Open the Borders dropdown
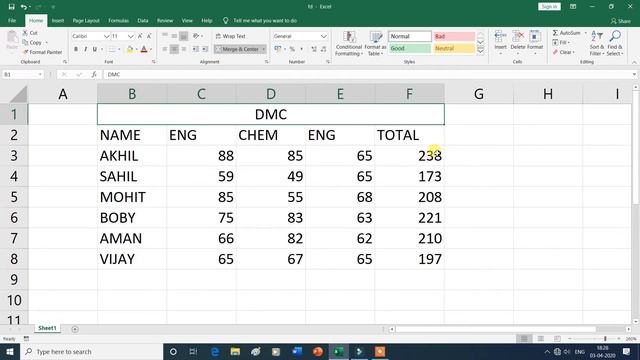This screenshot has height=360, width=640. tap(119, 49)
